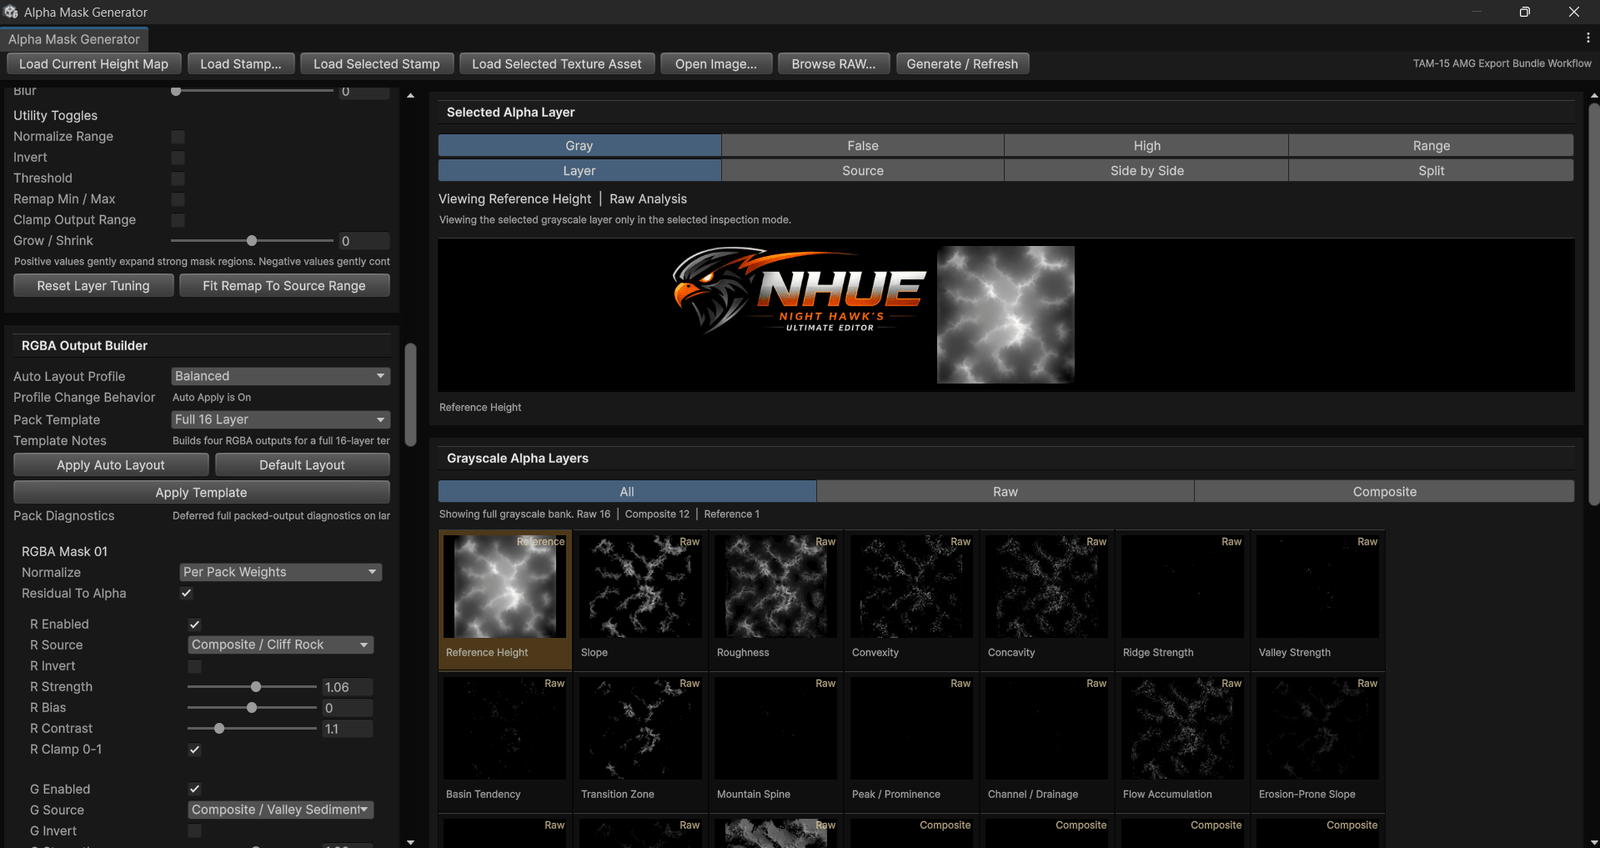
Task: Click the R Strength slider
Action: pos(252,687)
